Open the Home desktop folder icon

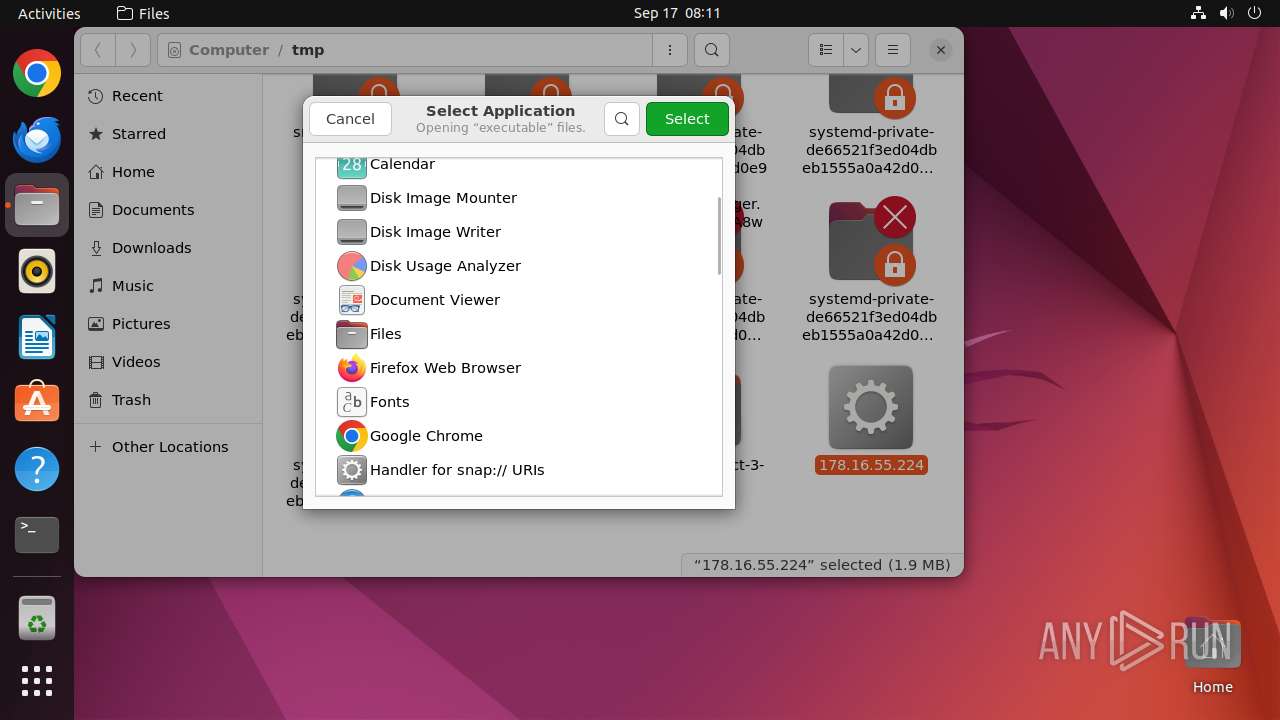(x=1212, y=655)
